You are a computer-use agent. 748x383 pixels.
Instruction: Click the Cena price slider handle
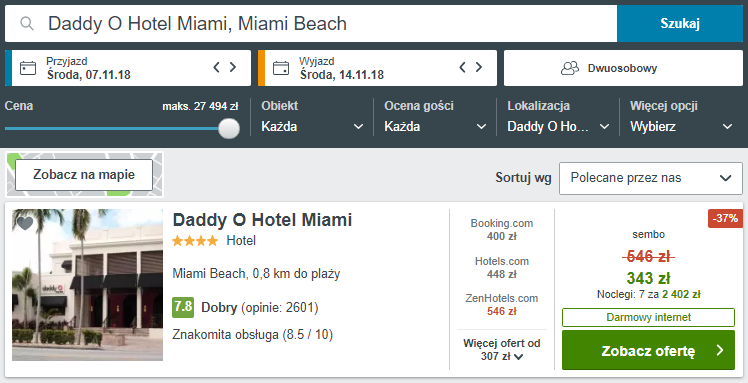point(229,128)
